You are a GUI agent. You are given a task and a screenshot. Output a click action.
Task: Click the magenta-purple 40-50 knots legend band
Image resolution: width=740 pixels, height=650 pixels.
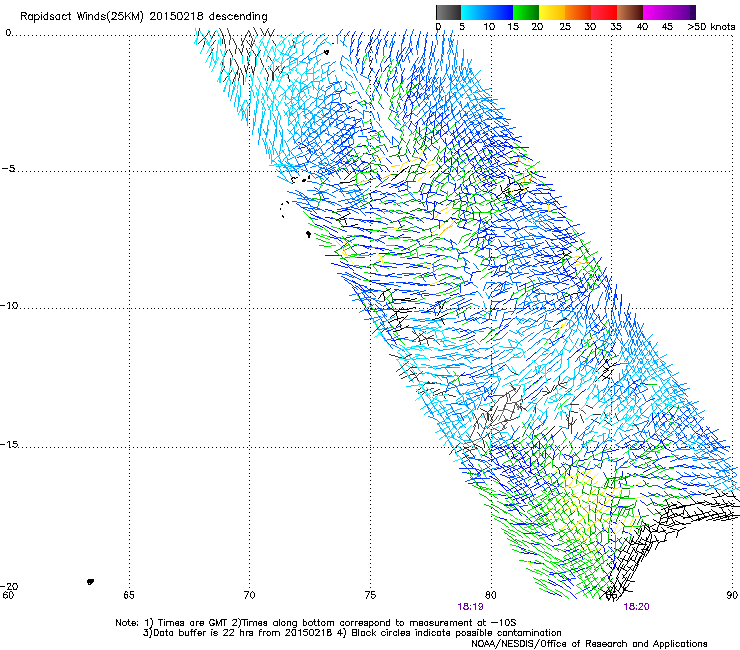pos(669,12)
